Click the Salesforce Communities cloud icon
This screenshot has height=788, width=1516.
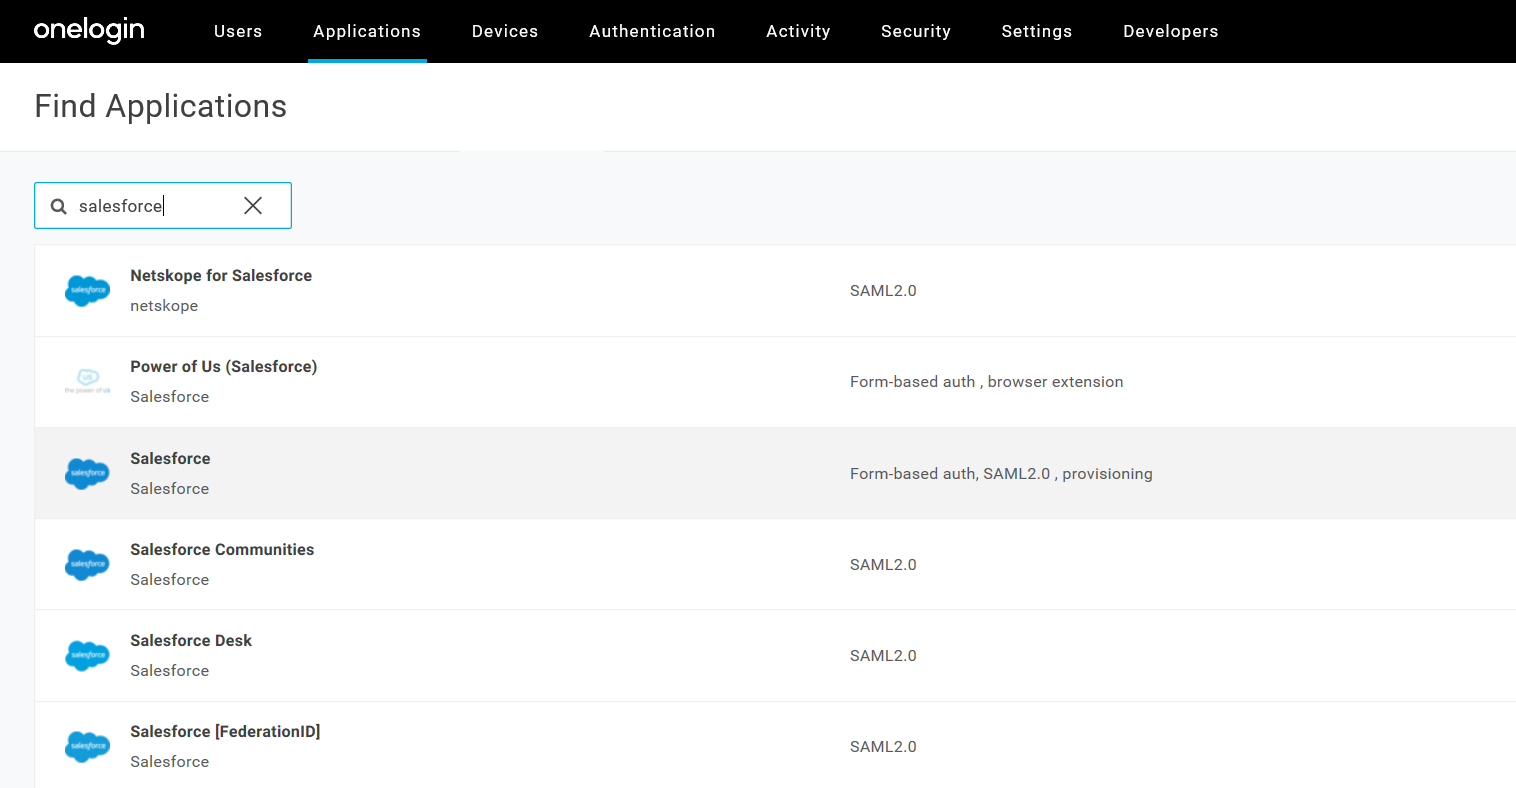[87, 564]
